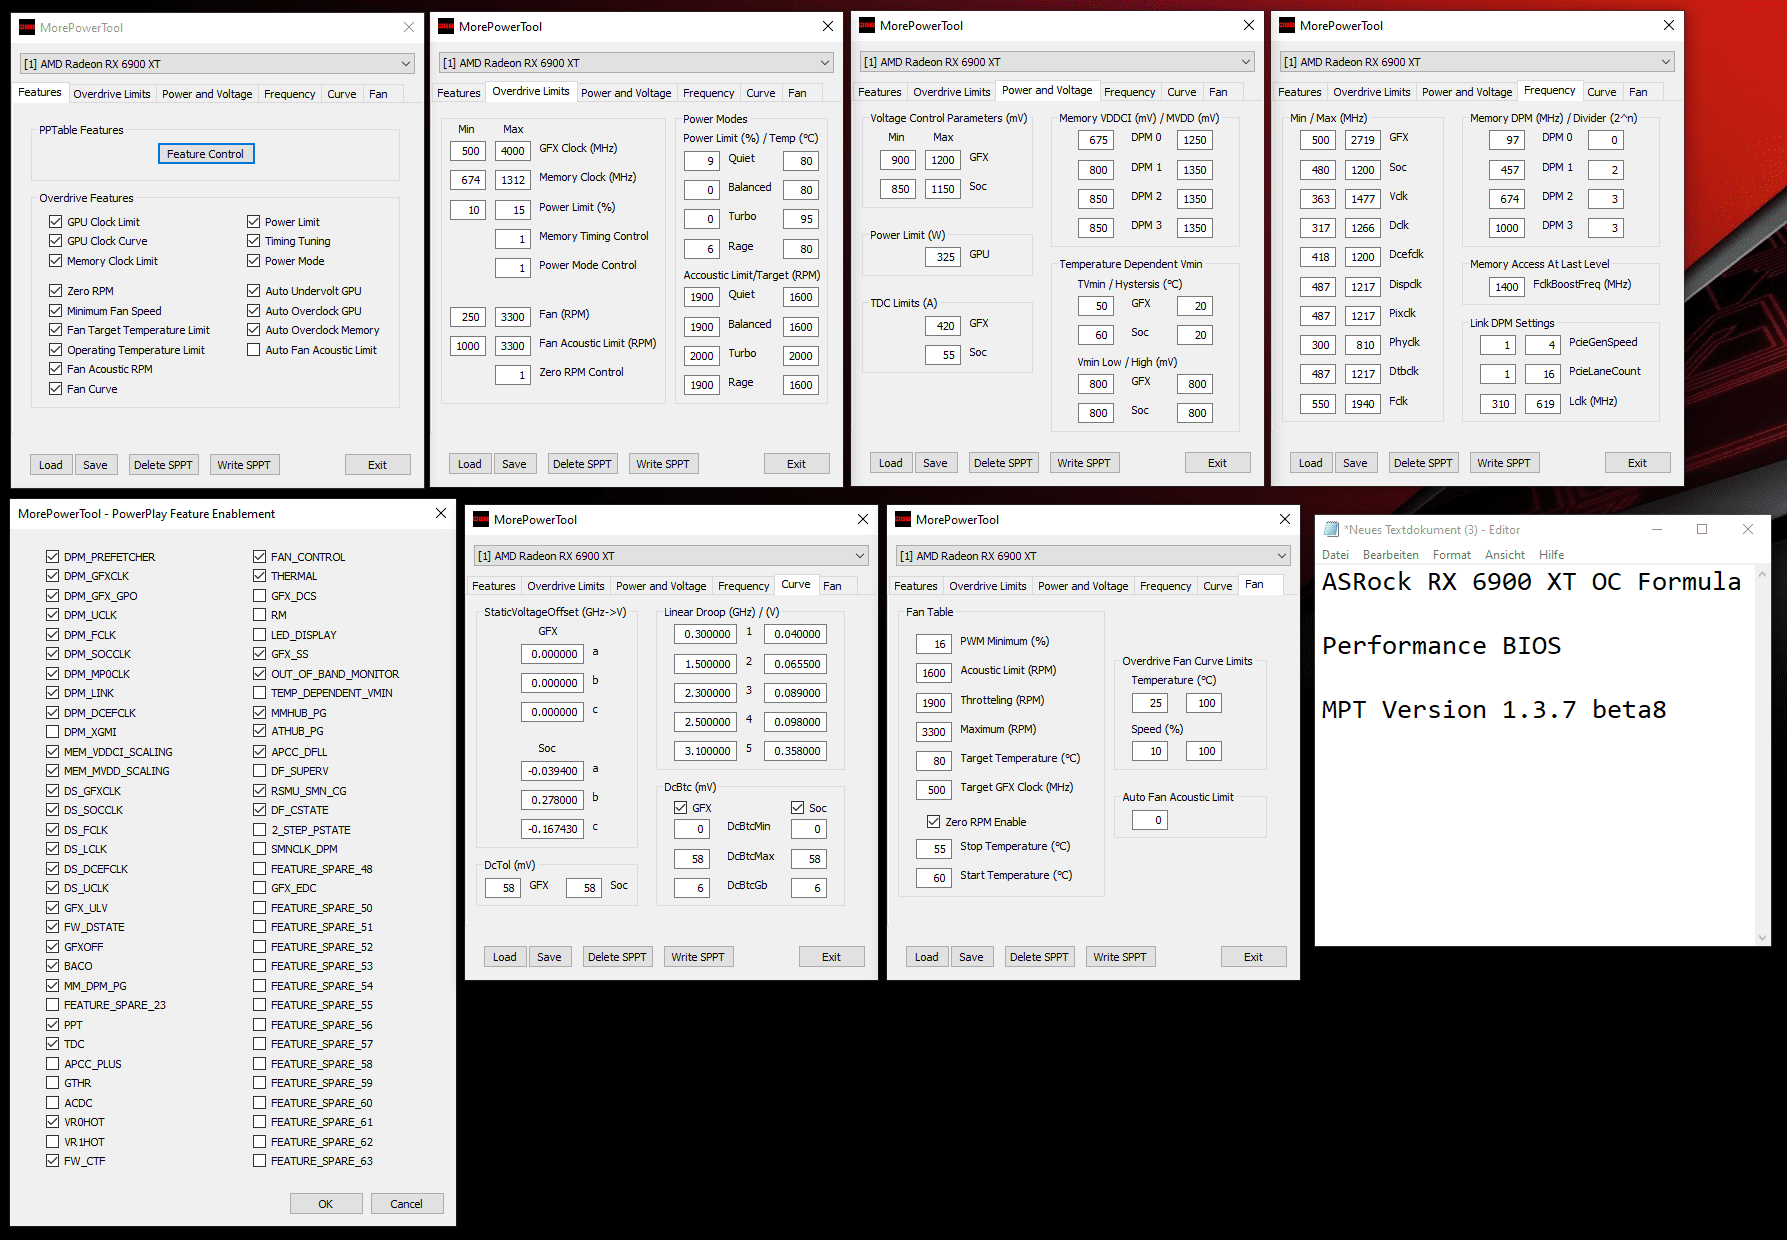Image resolution: width=1787 pixels, height=1240 pixels.
Task: Click the Target Temperature field showing 80
Action: point(934,761)
